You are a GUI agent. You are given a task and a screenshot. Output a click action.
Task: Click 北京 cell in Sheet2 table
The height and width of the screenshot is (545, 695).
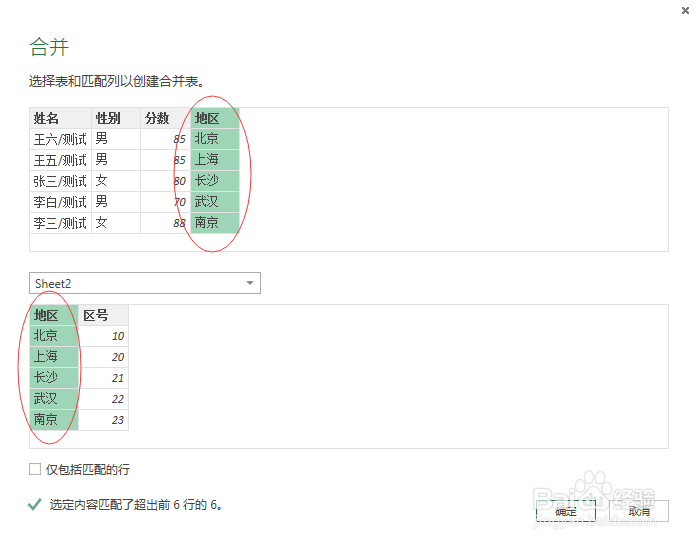[54, 336]
